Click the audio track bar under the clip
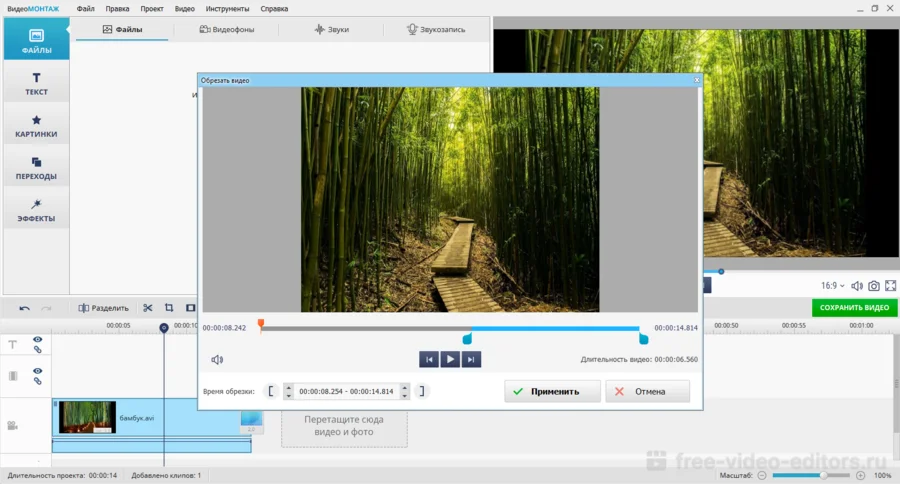The width and height of the screenshot is (900, 484). 152,446
